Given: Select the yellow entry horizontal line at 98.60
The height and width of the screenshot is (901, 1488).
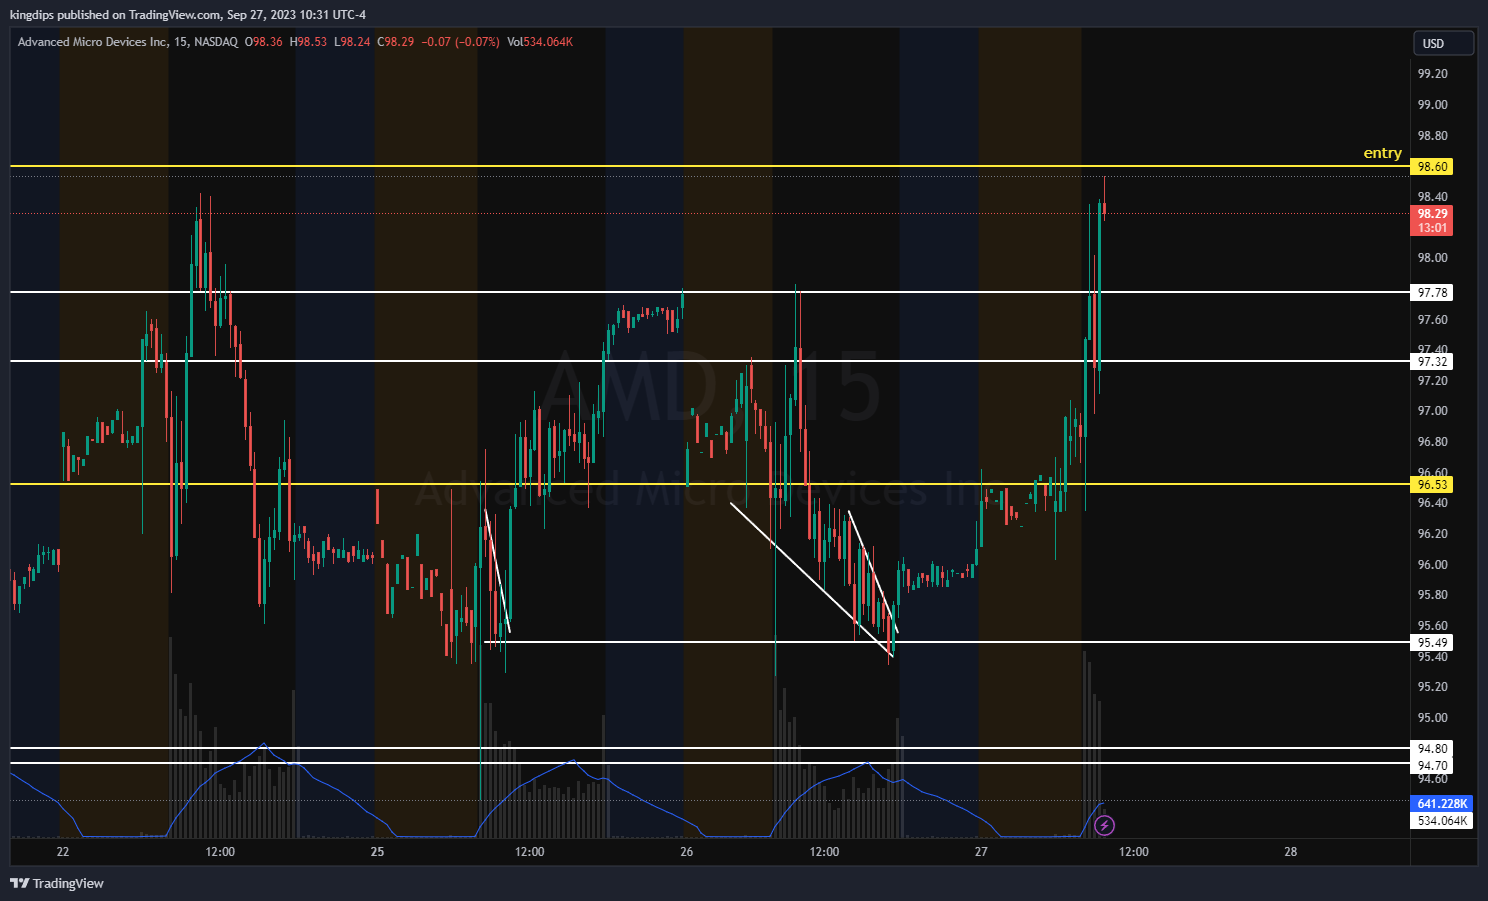Looking at the screenshot, I should [710, 166].
